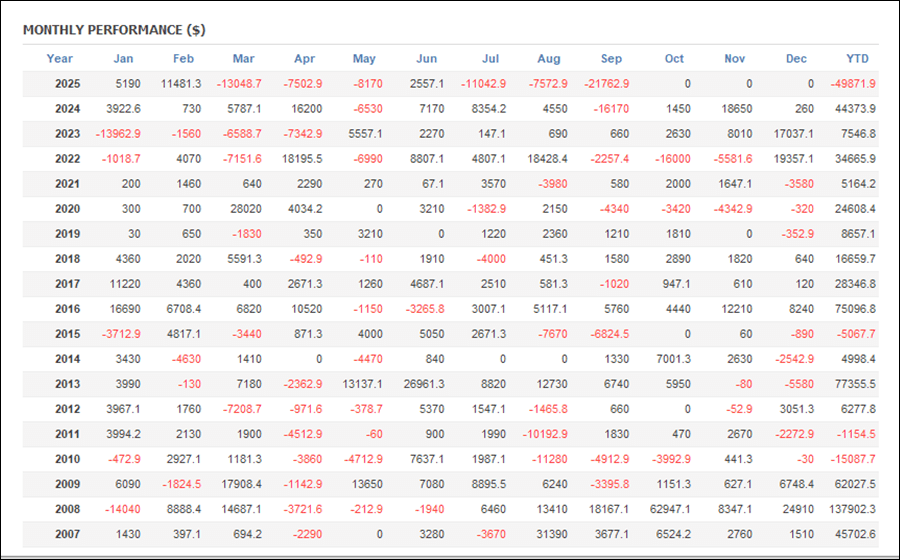The height and width of the screenshot is (560, 900).
Task: Click the Year column header
Action: pos(60,58)
